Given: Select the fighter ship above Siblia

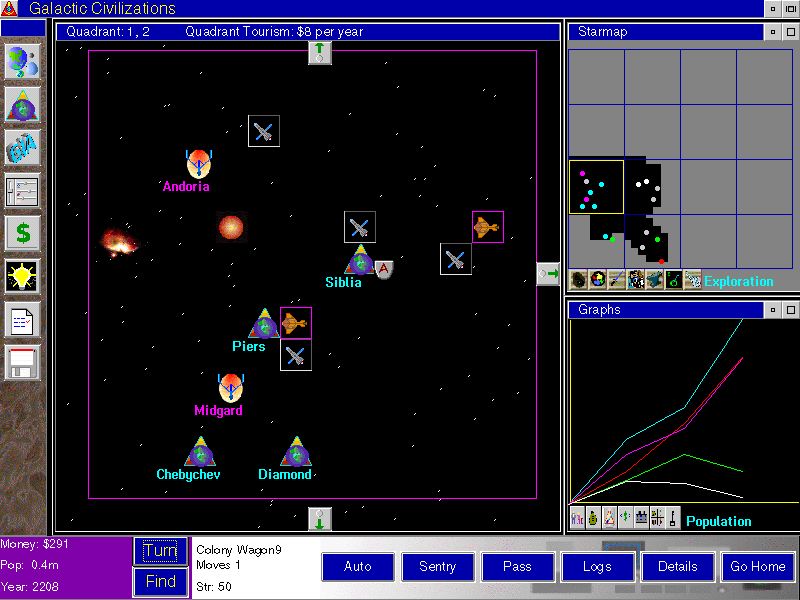Looking at the screenshot, I should tap(360, 227).
